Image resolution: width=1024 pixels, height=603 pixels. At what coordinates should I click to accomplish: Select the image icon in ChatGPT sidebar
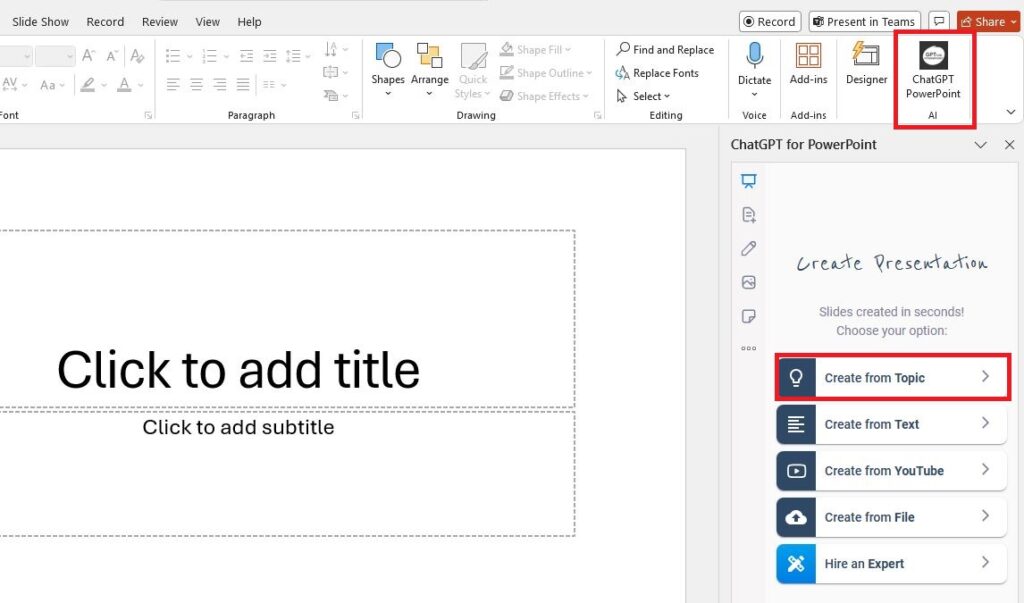tap(748, 282)
